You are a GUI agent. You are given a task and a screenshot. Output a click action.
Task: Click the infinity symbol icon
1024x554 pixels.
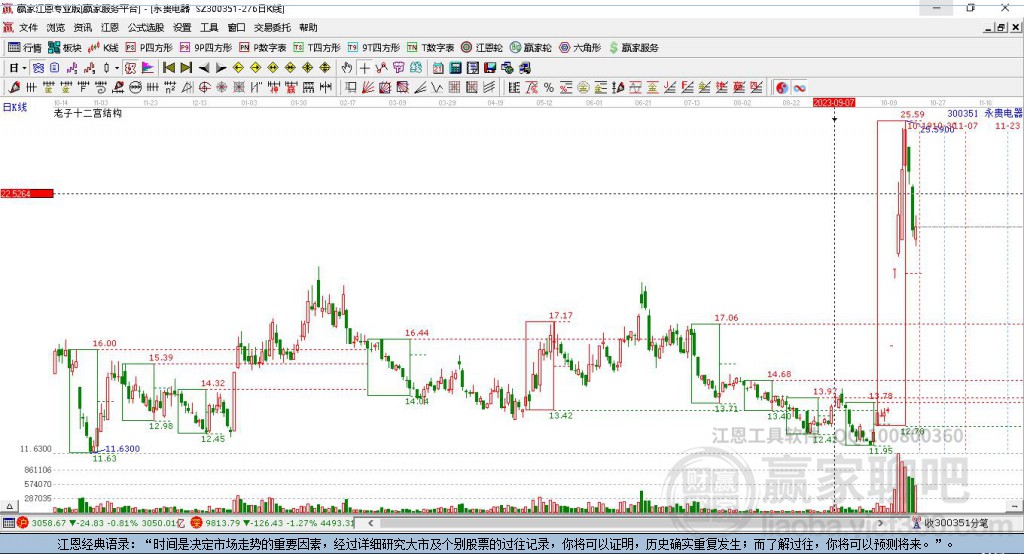tap(799, 88)
